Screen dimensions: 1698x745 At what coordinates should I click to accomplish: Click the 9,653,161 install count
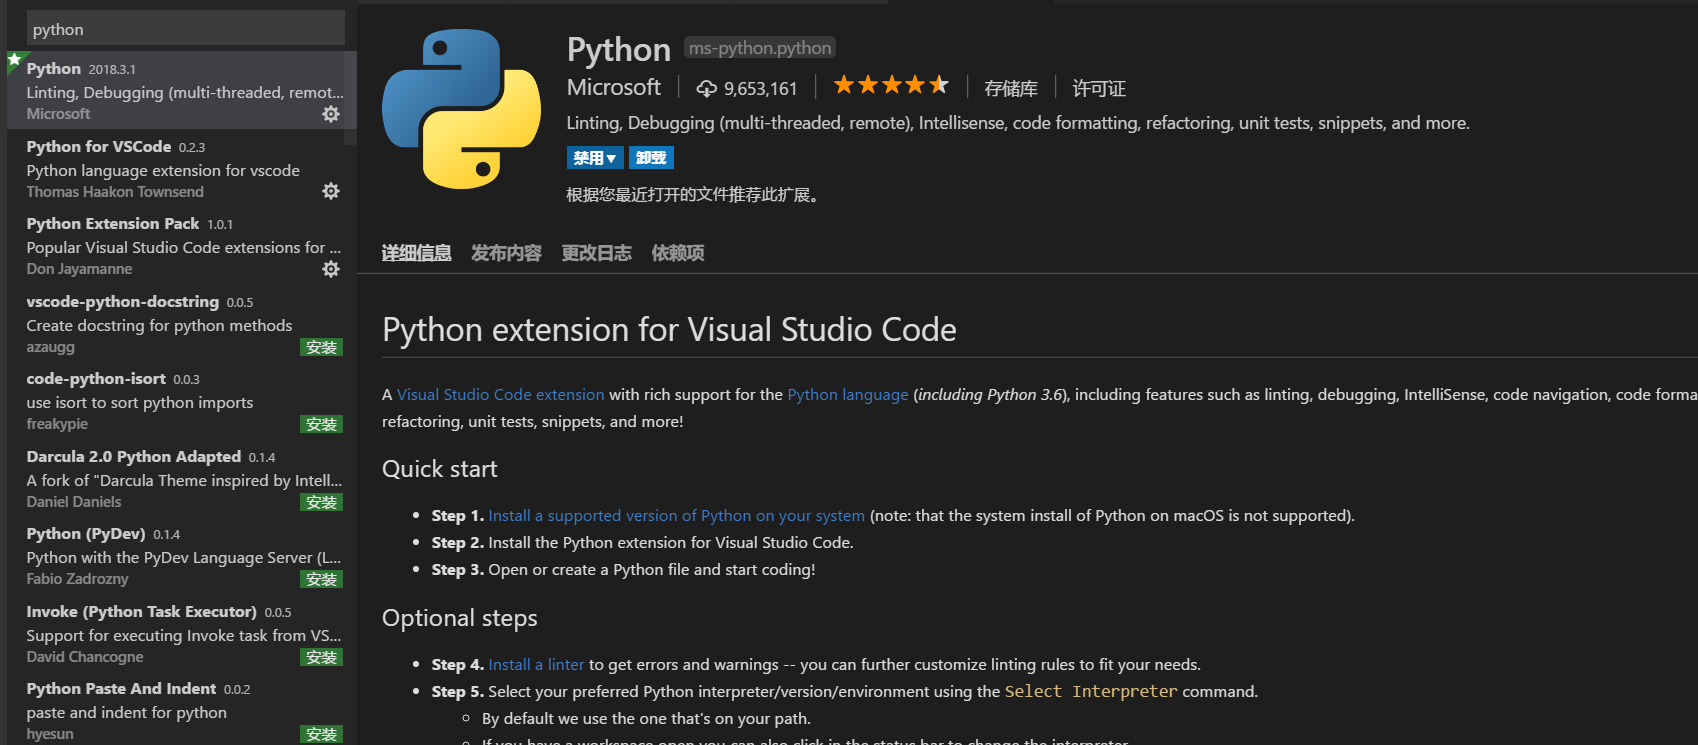coord(761,88)
